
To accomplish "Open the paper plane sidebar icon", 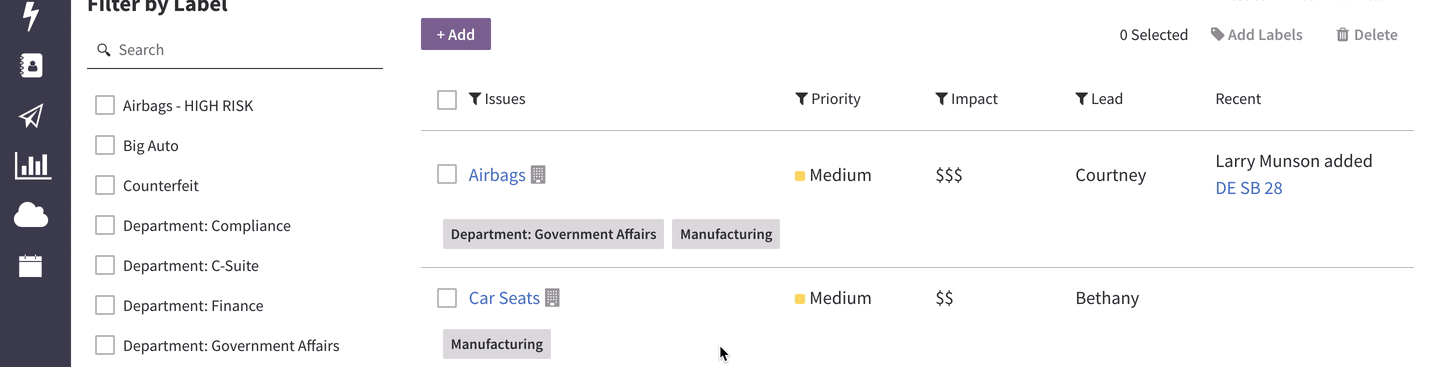I will (31, 116).
